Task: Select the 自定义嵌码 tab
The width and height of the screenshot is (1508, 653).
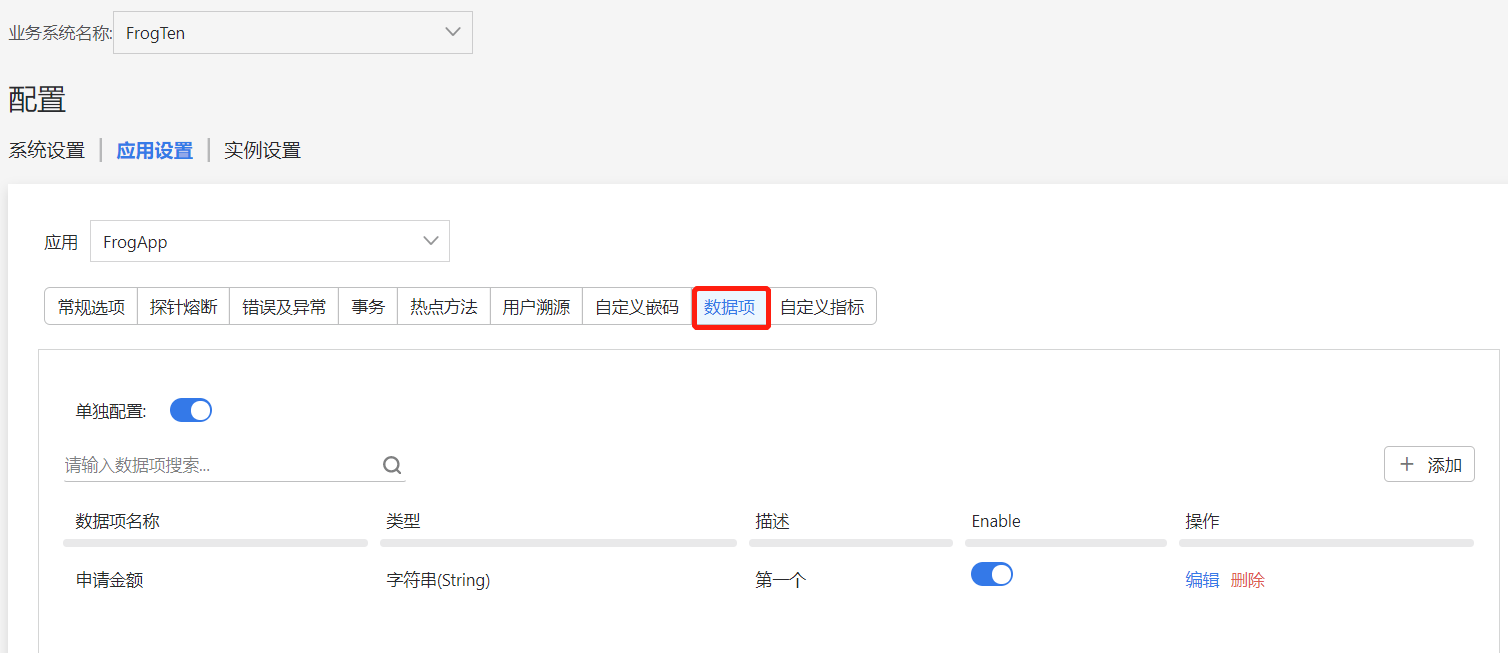Action: tap(637, 307)
